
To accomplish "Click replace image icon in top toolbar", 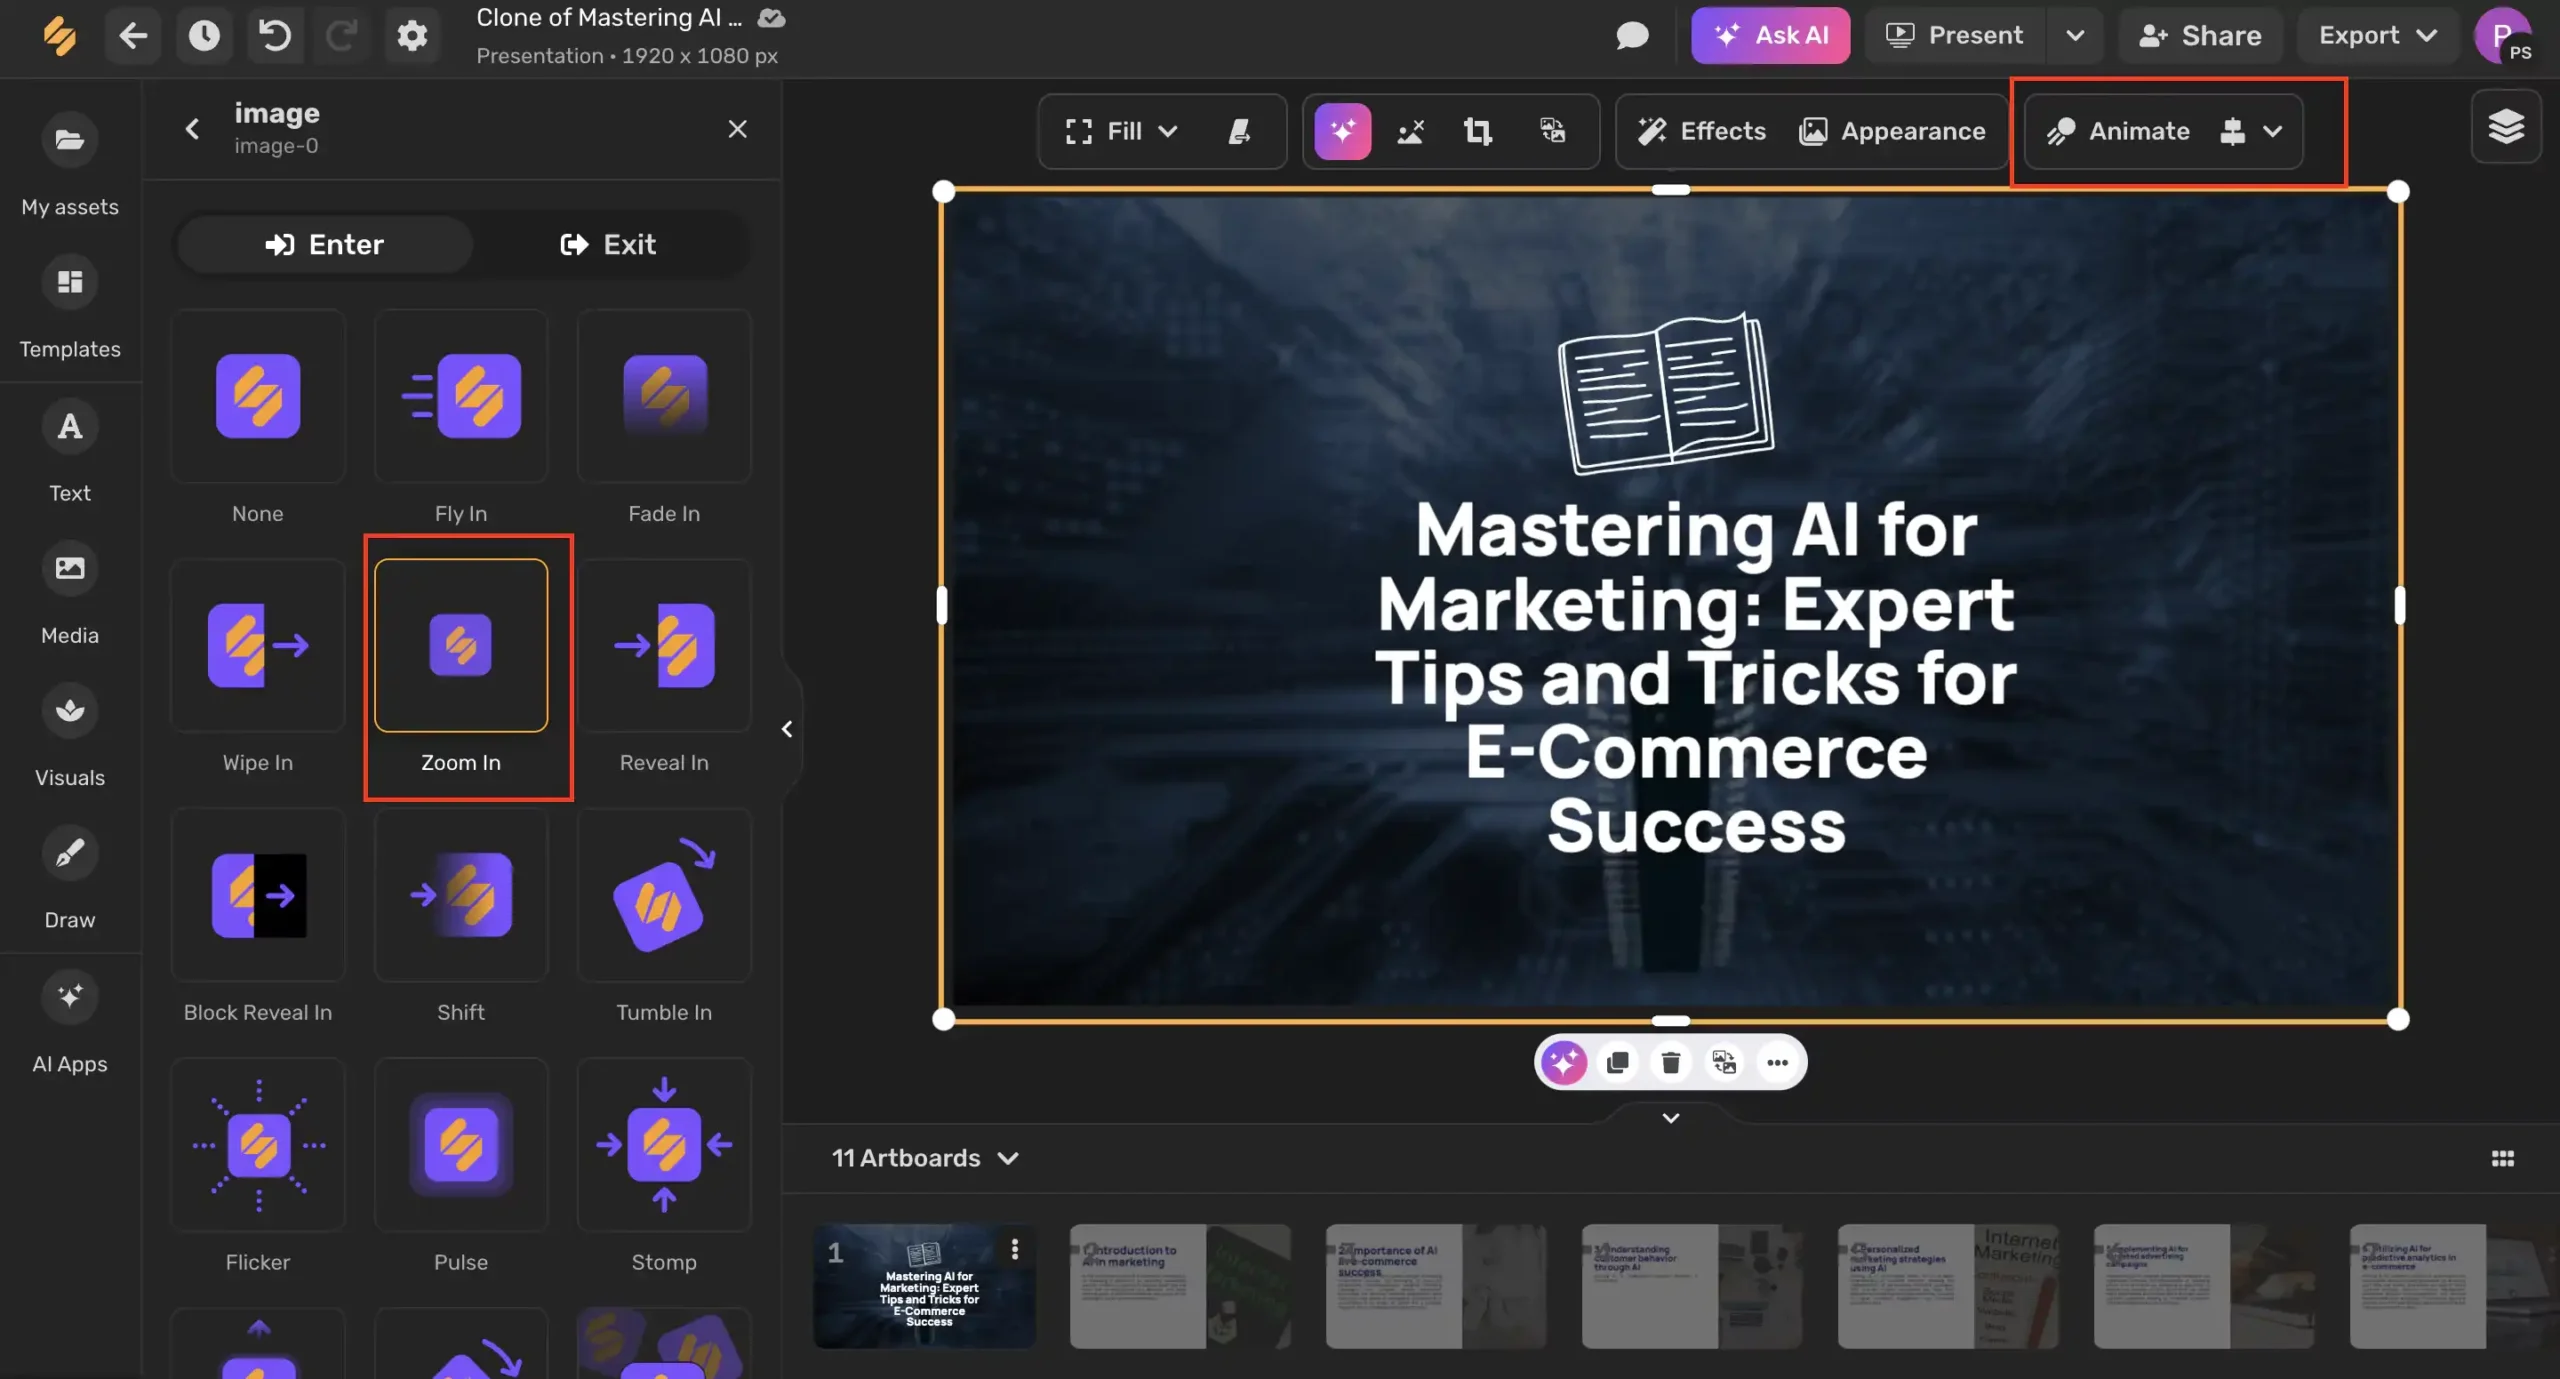I will coord(1552,131).
